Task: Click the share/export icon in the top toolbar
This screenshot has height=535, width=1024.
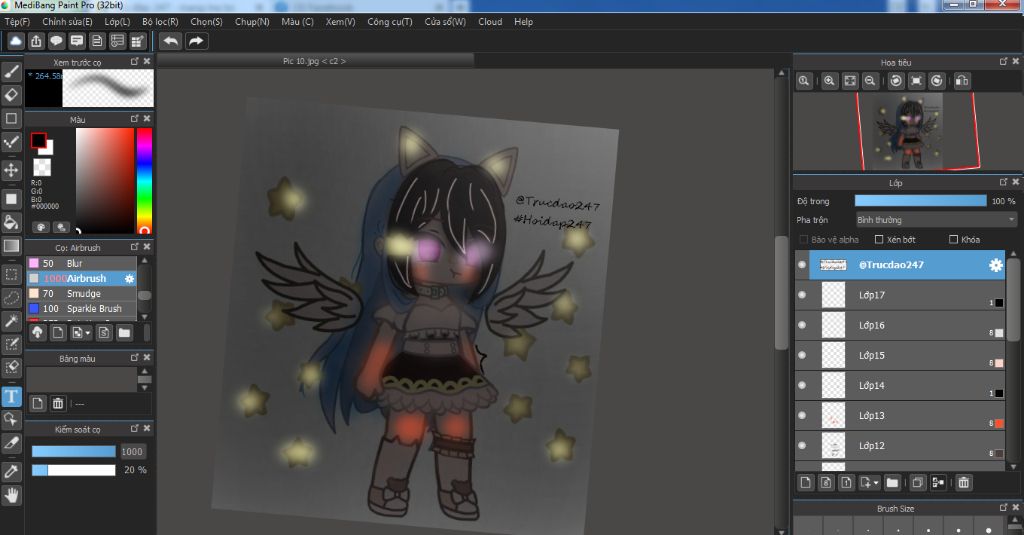Action: [x=36, y=41]
